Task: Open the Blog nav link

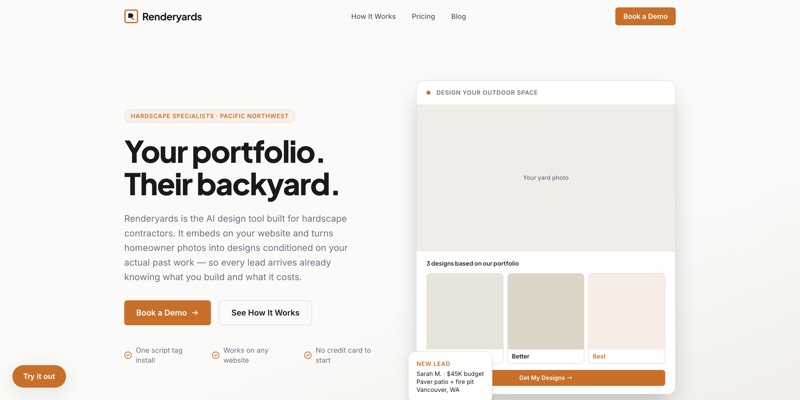Action: pyautogui.click(x=459, y=16)
